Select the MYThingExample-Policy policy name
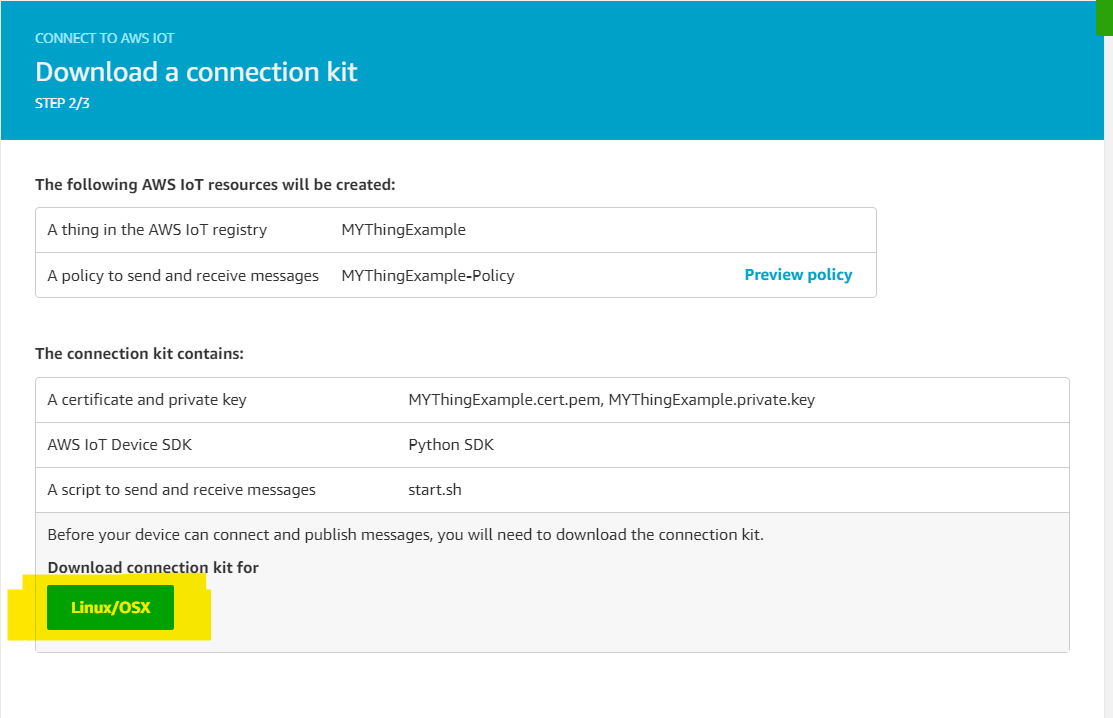The height and width of the screenshot is (718, 1113). tap(427, 276)
